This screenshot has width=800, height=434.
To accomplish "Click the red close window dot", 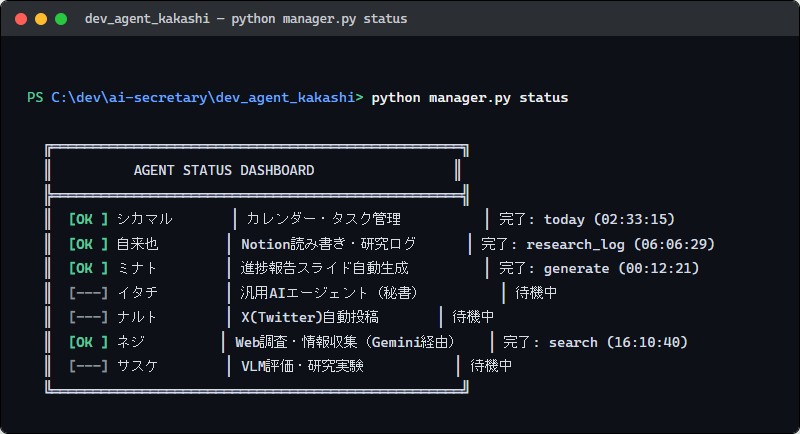I will point(21,19).
